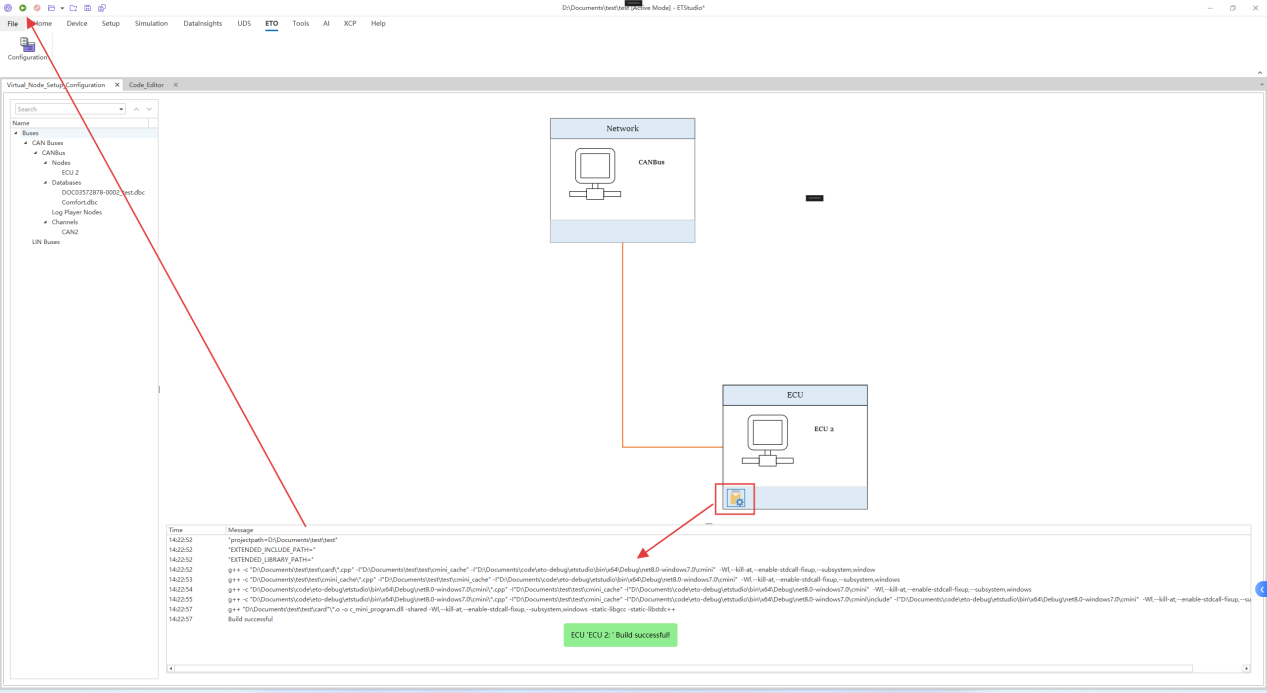Switch to the Code_Editor tab
The image size is (1267, 693).
click(x=146, y=85)
